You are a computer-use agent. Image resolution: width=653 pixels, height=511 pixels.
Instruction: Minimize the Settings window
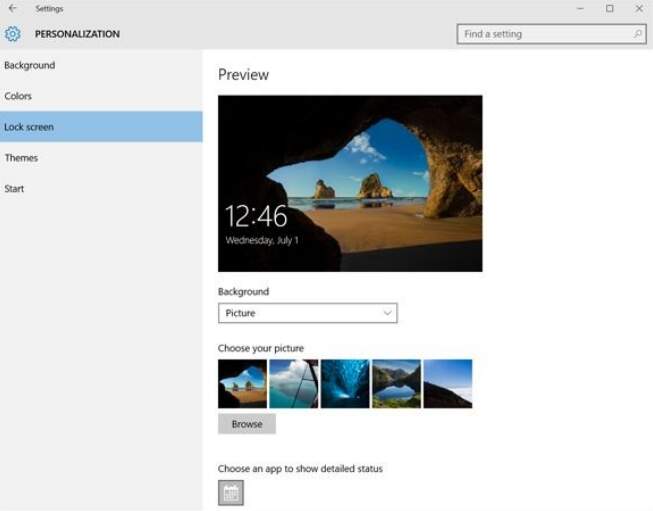[x=581, y=9]
